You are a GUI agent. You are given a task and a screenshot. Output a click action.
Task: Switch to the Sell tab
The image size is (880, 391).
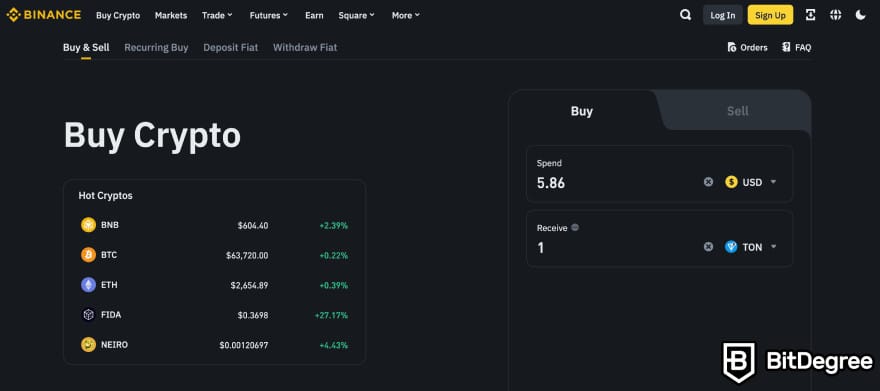pos(737,111)
